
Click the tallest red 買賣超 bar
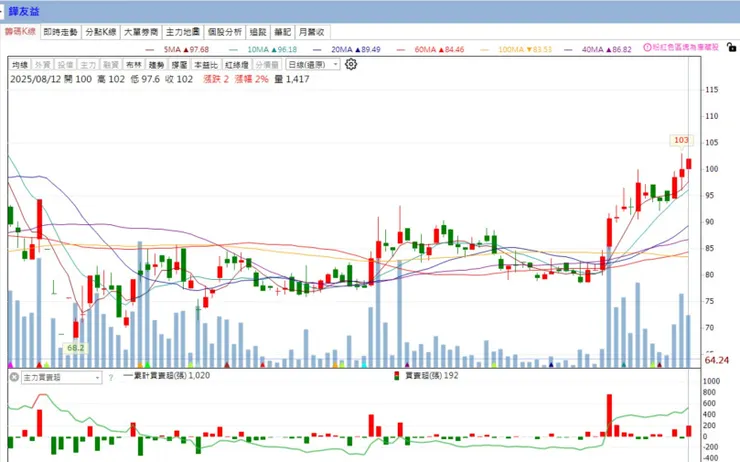tap(609, 415)
